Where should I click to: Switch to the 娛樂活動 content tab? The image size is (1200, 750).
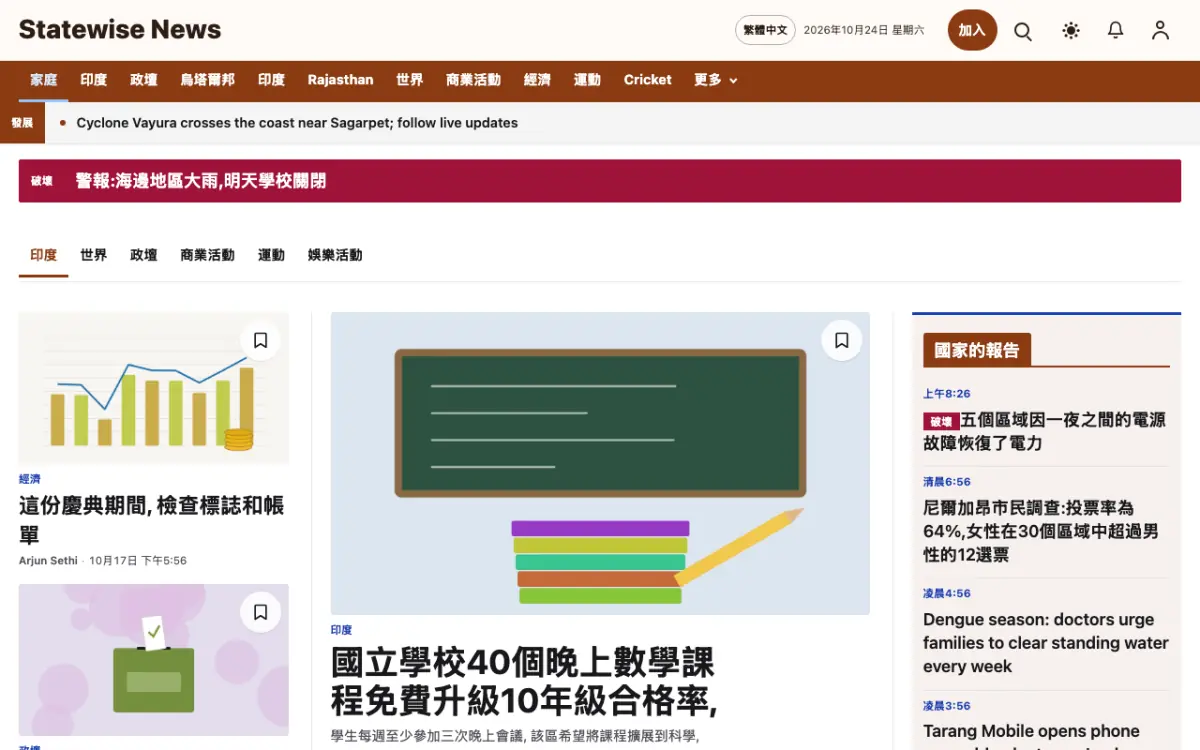(x=335, y=255)
